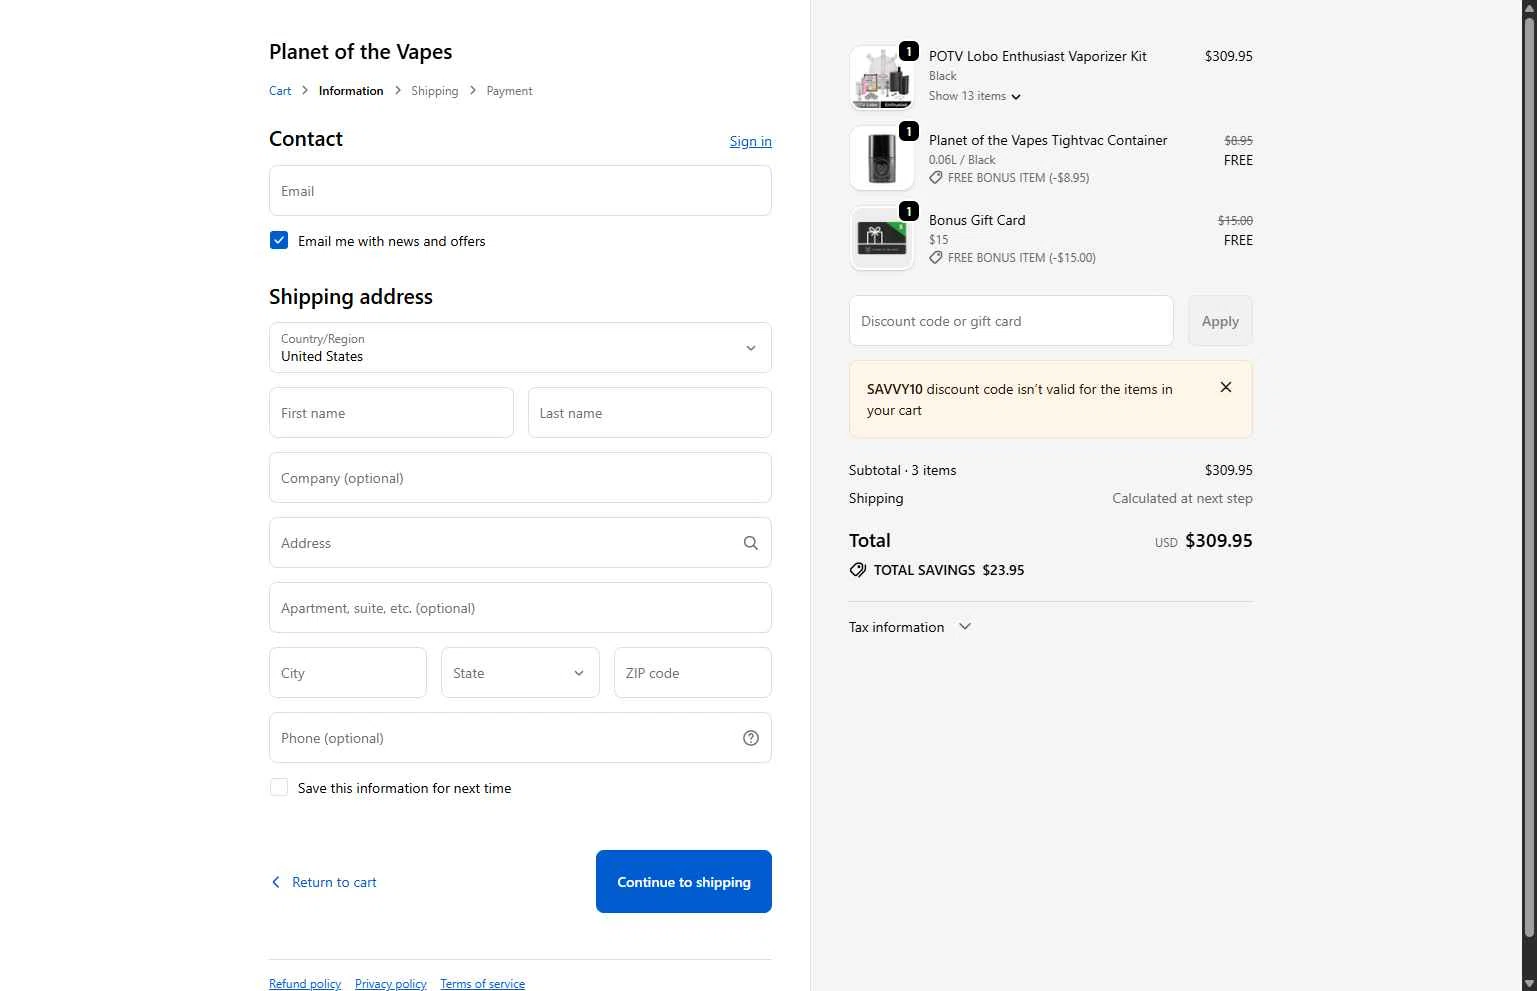
Task: Open the Privacy policy link
Action: [x=391, y=984]
